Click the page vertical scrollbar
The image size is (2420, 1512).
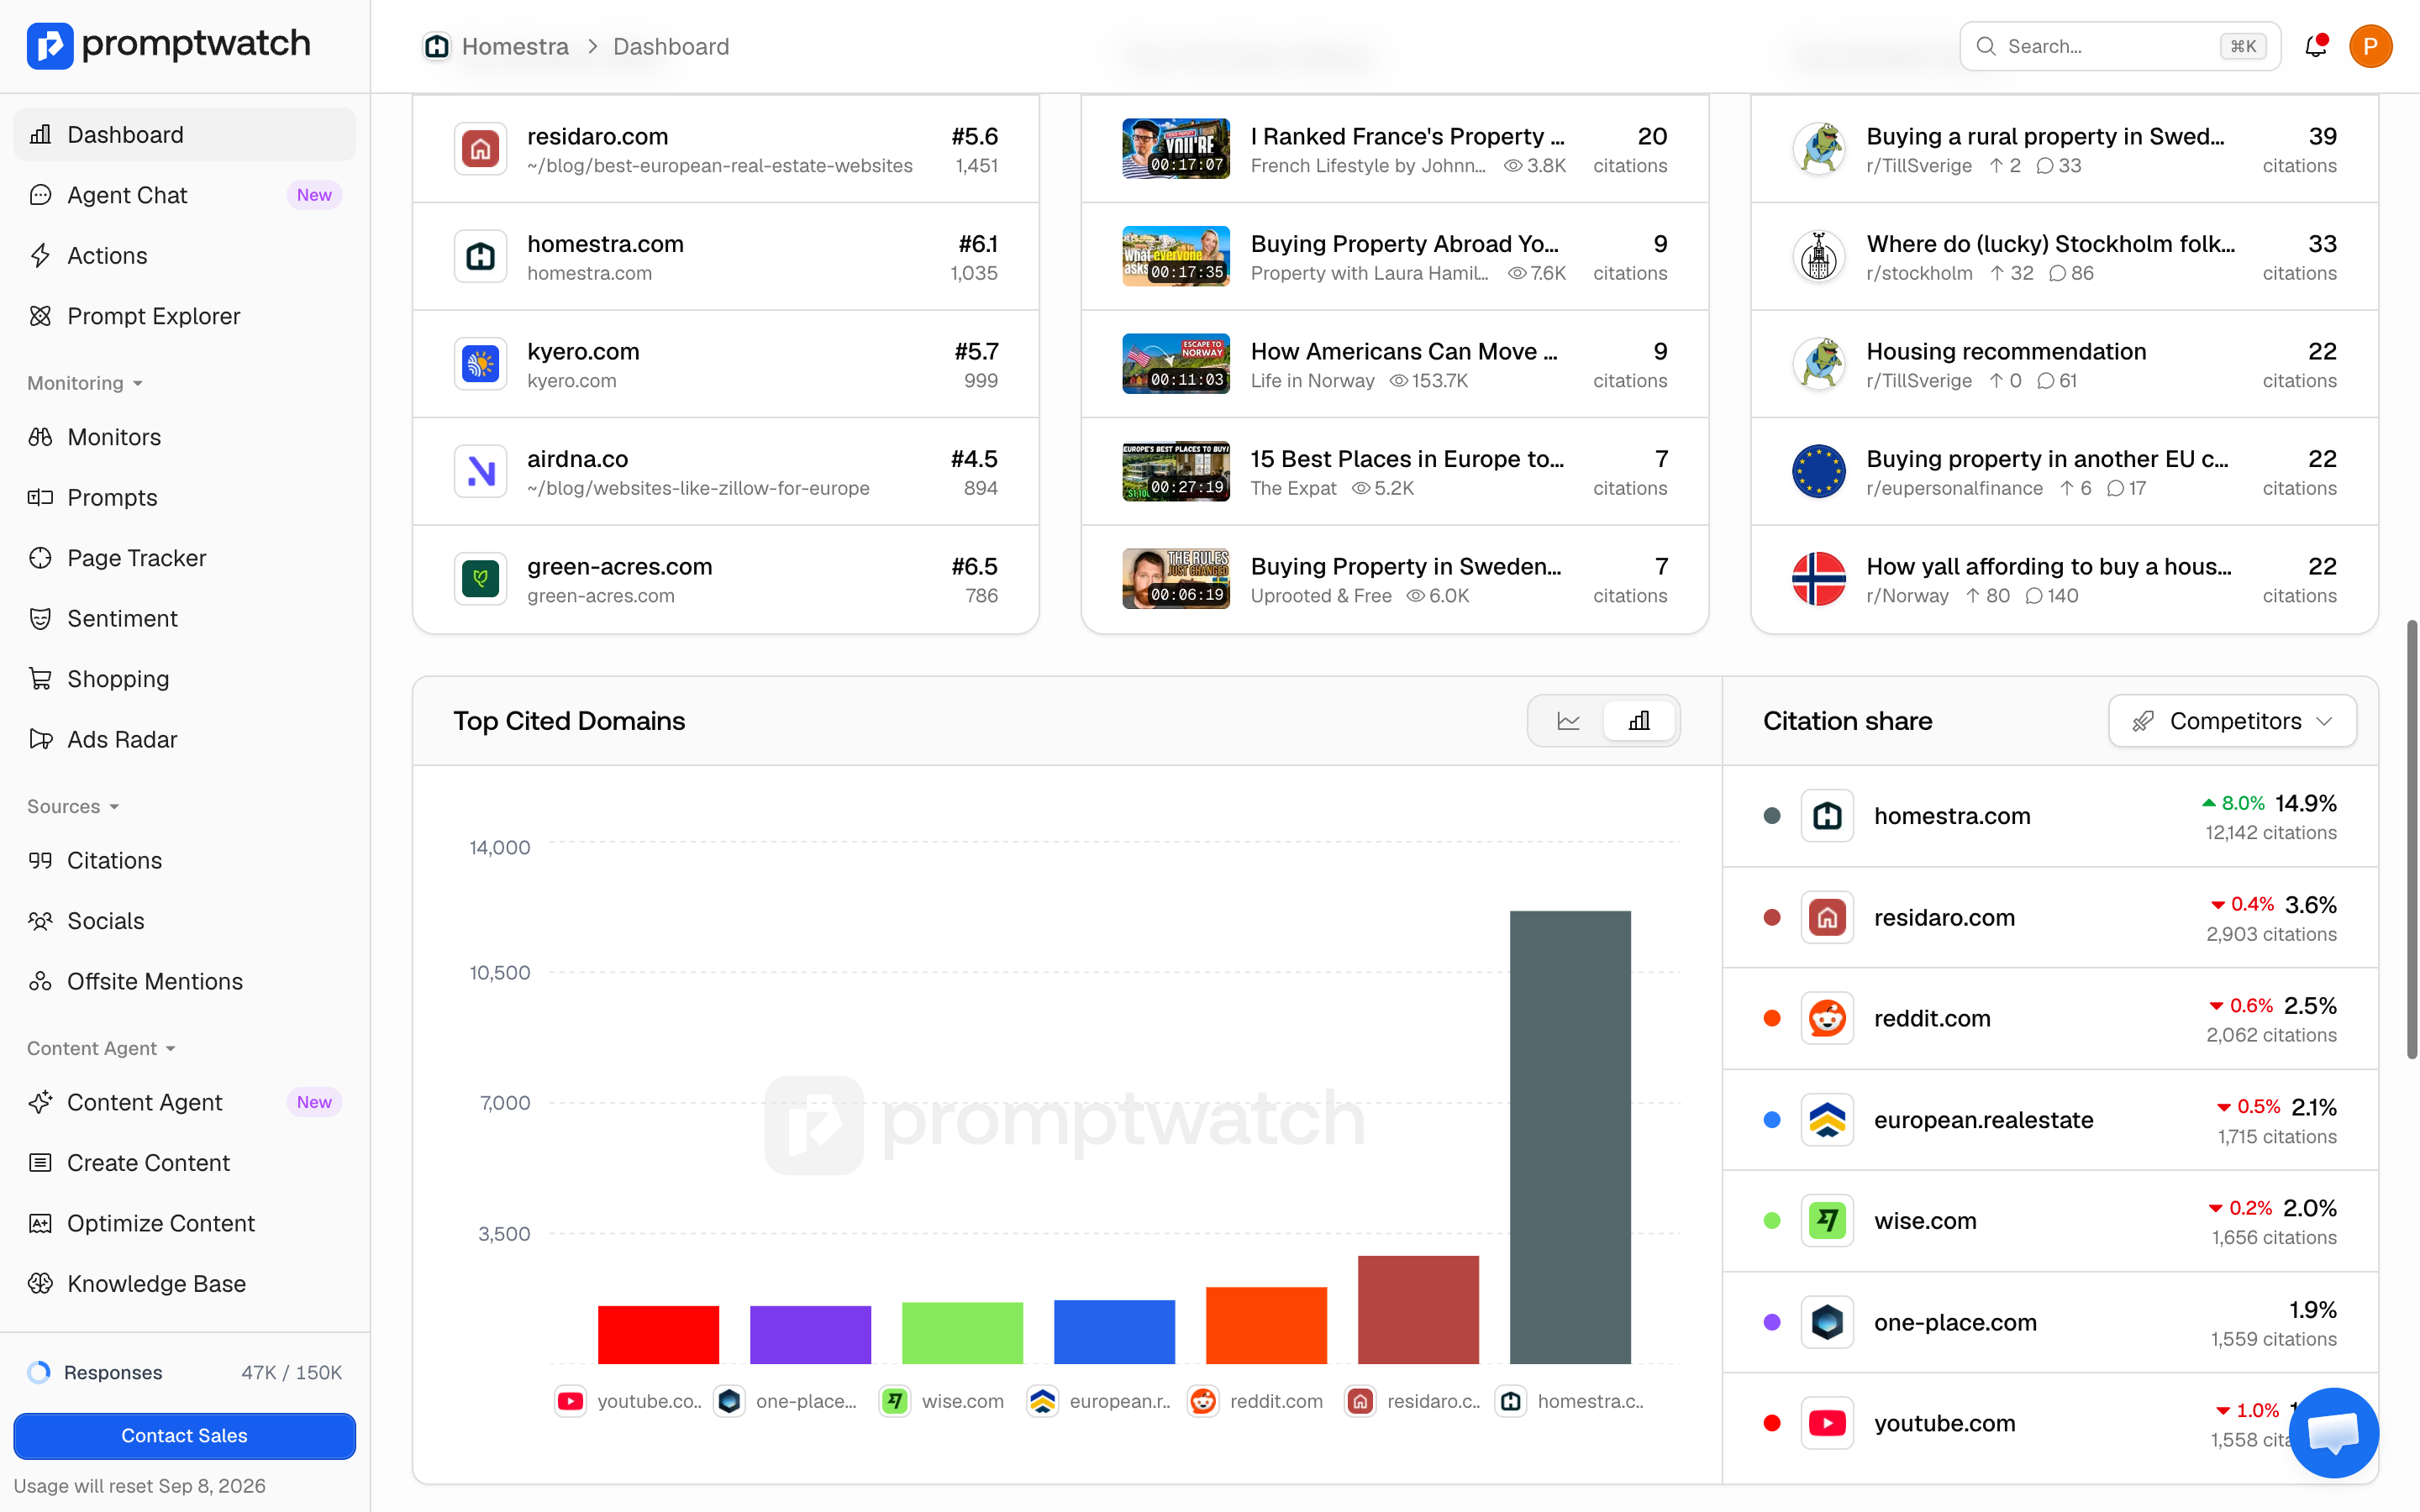(2411, 840)
